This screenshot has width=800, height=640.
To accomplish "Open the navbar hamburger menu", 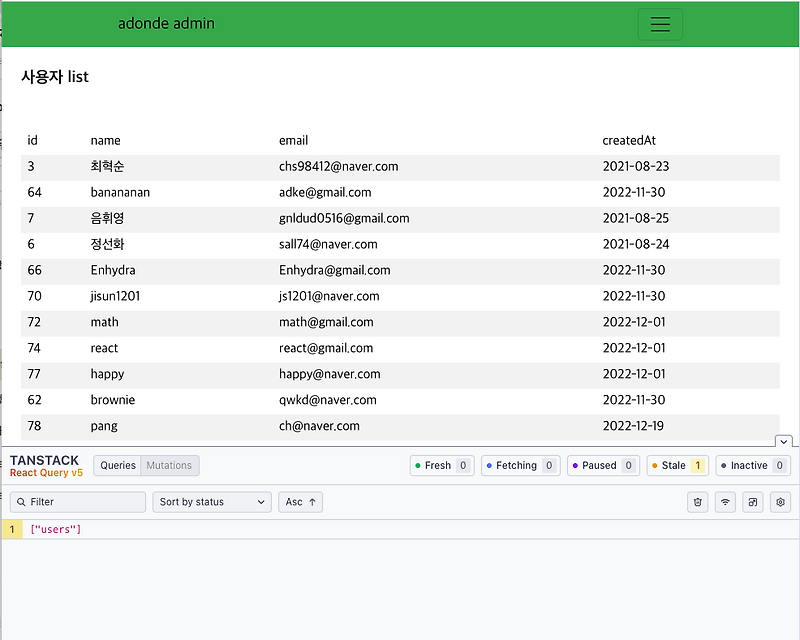I will coord(660,24).
